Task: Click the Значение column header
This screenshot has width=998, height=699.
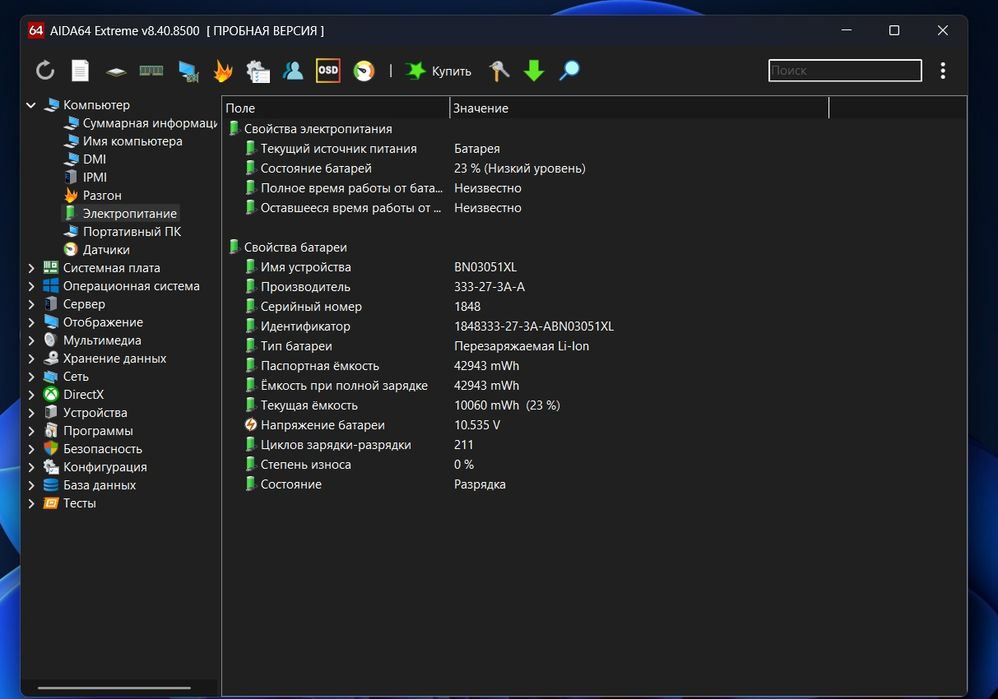Action: coord(639,108)
